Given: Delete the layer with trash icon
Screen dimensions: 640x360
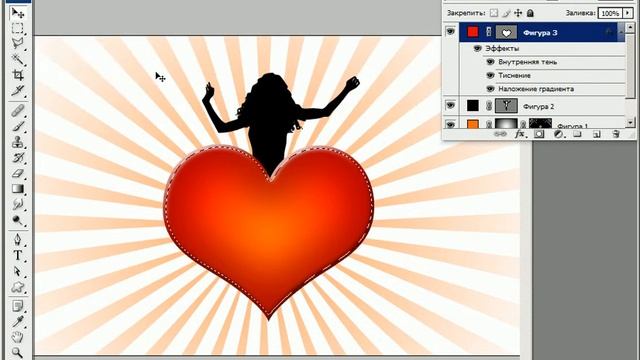Looking at the screenshot, I should pyautogui.click(x=616, y=134).
